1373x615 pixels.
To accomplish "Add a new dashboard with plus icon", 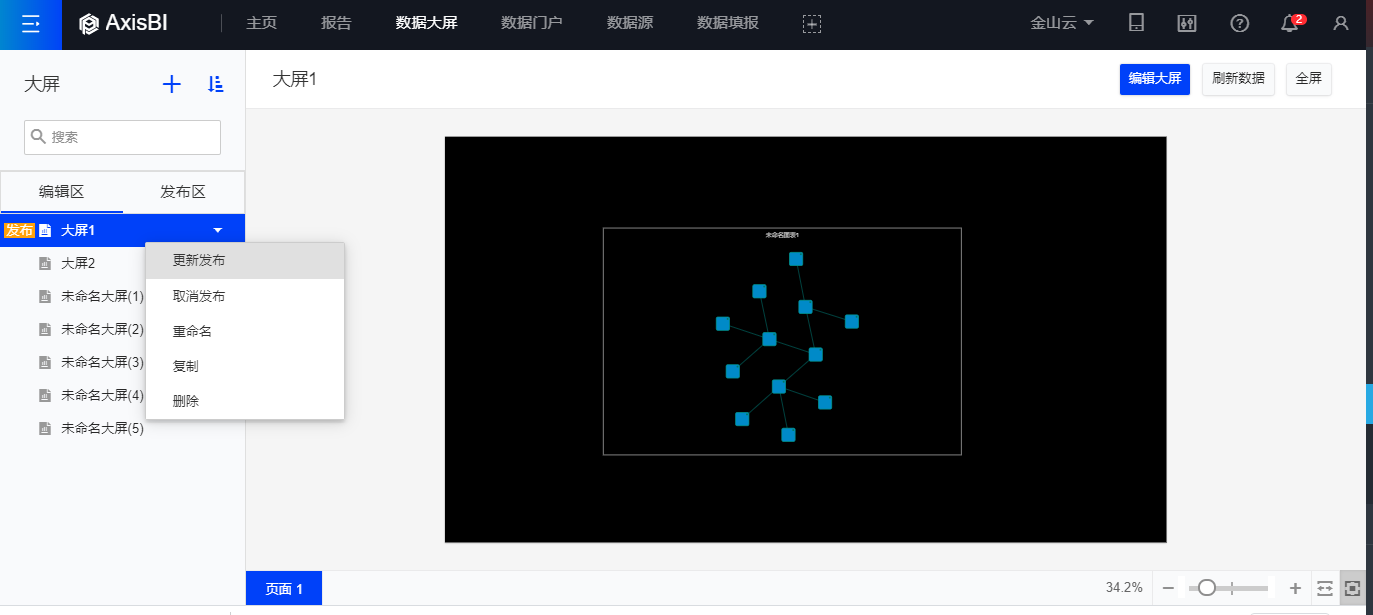I will pos(172,84).
